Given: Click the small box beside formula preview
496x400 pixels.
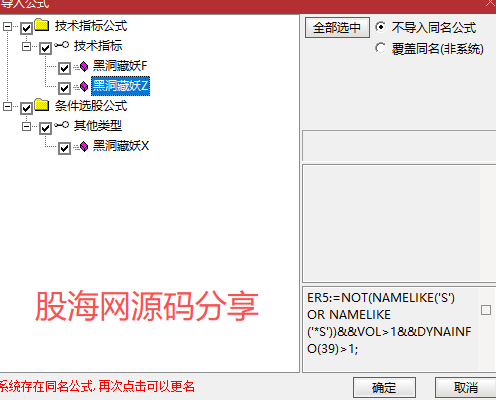Looking at the screenshot, I should coord(486,310).
